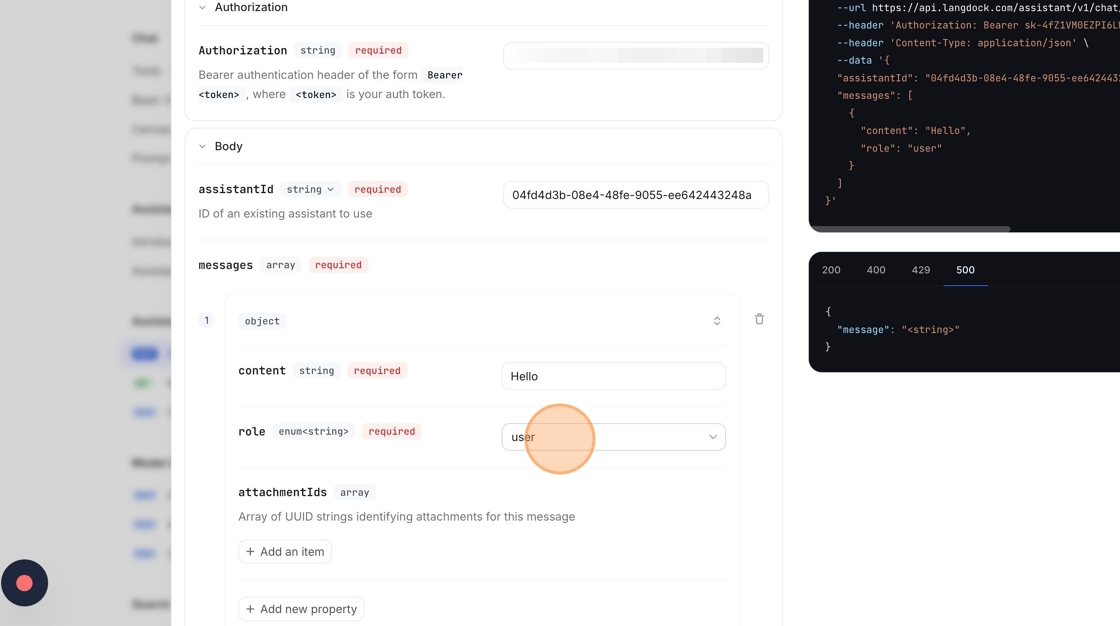Click the attachmentIds property name

coord(282,493)
